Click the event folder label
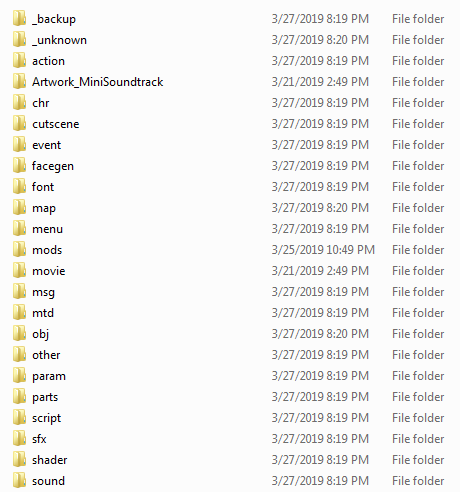The image size is (460, 492). click(x=46, y=145)
